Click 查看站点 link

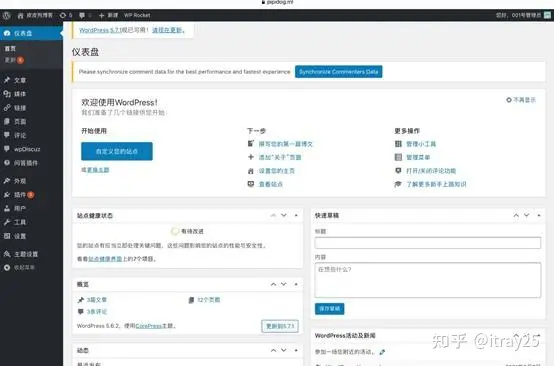coord(271,184)
